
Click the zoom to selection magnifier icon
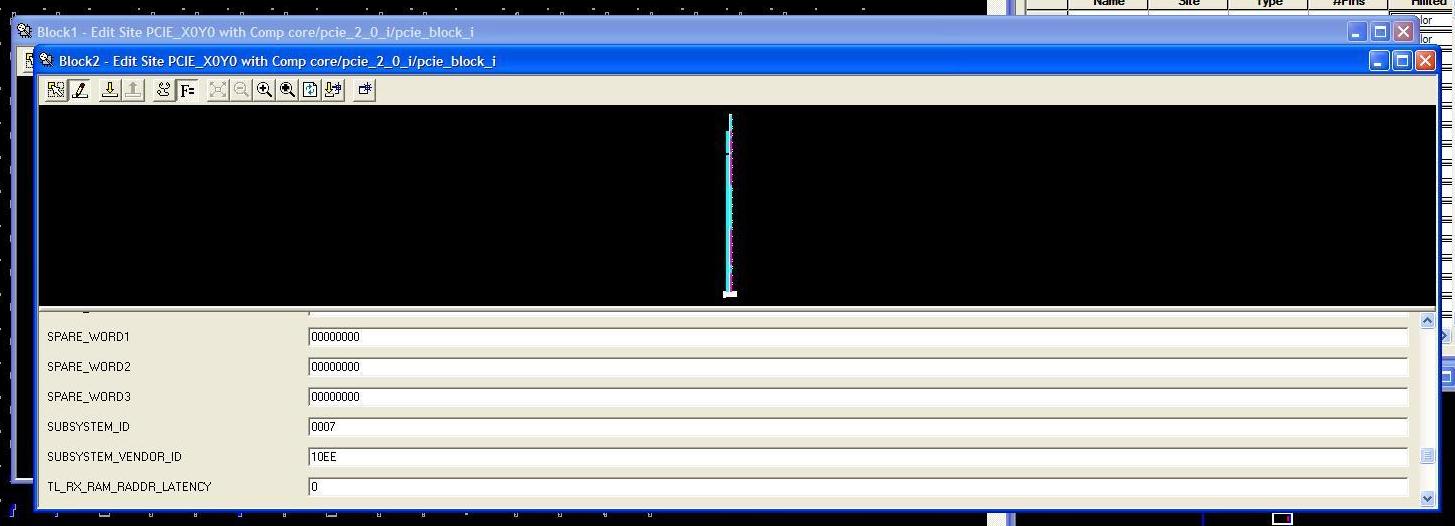[x=287, y=90]
